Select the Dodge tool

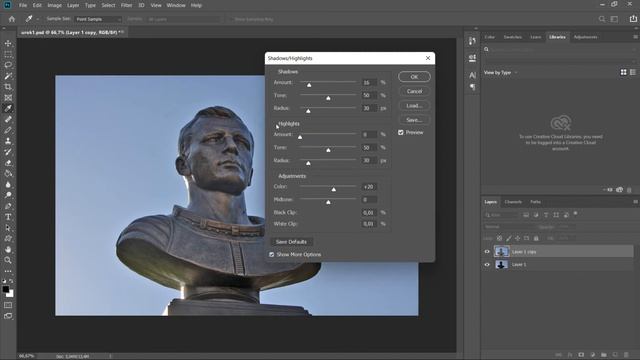point(8,195)
